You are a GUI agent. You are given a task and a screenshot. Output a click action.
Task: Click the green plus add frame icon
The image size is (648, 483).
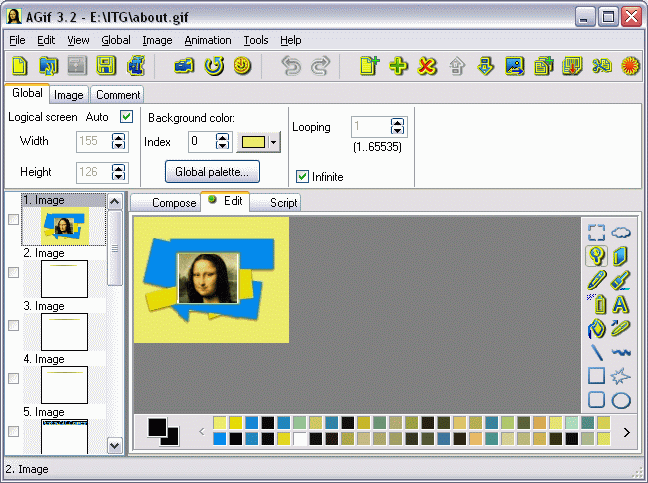[399, 67]
